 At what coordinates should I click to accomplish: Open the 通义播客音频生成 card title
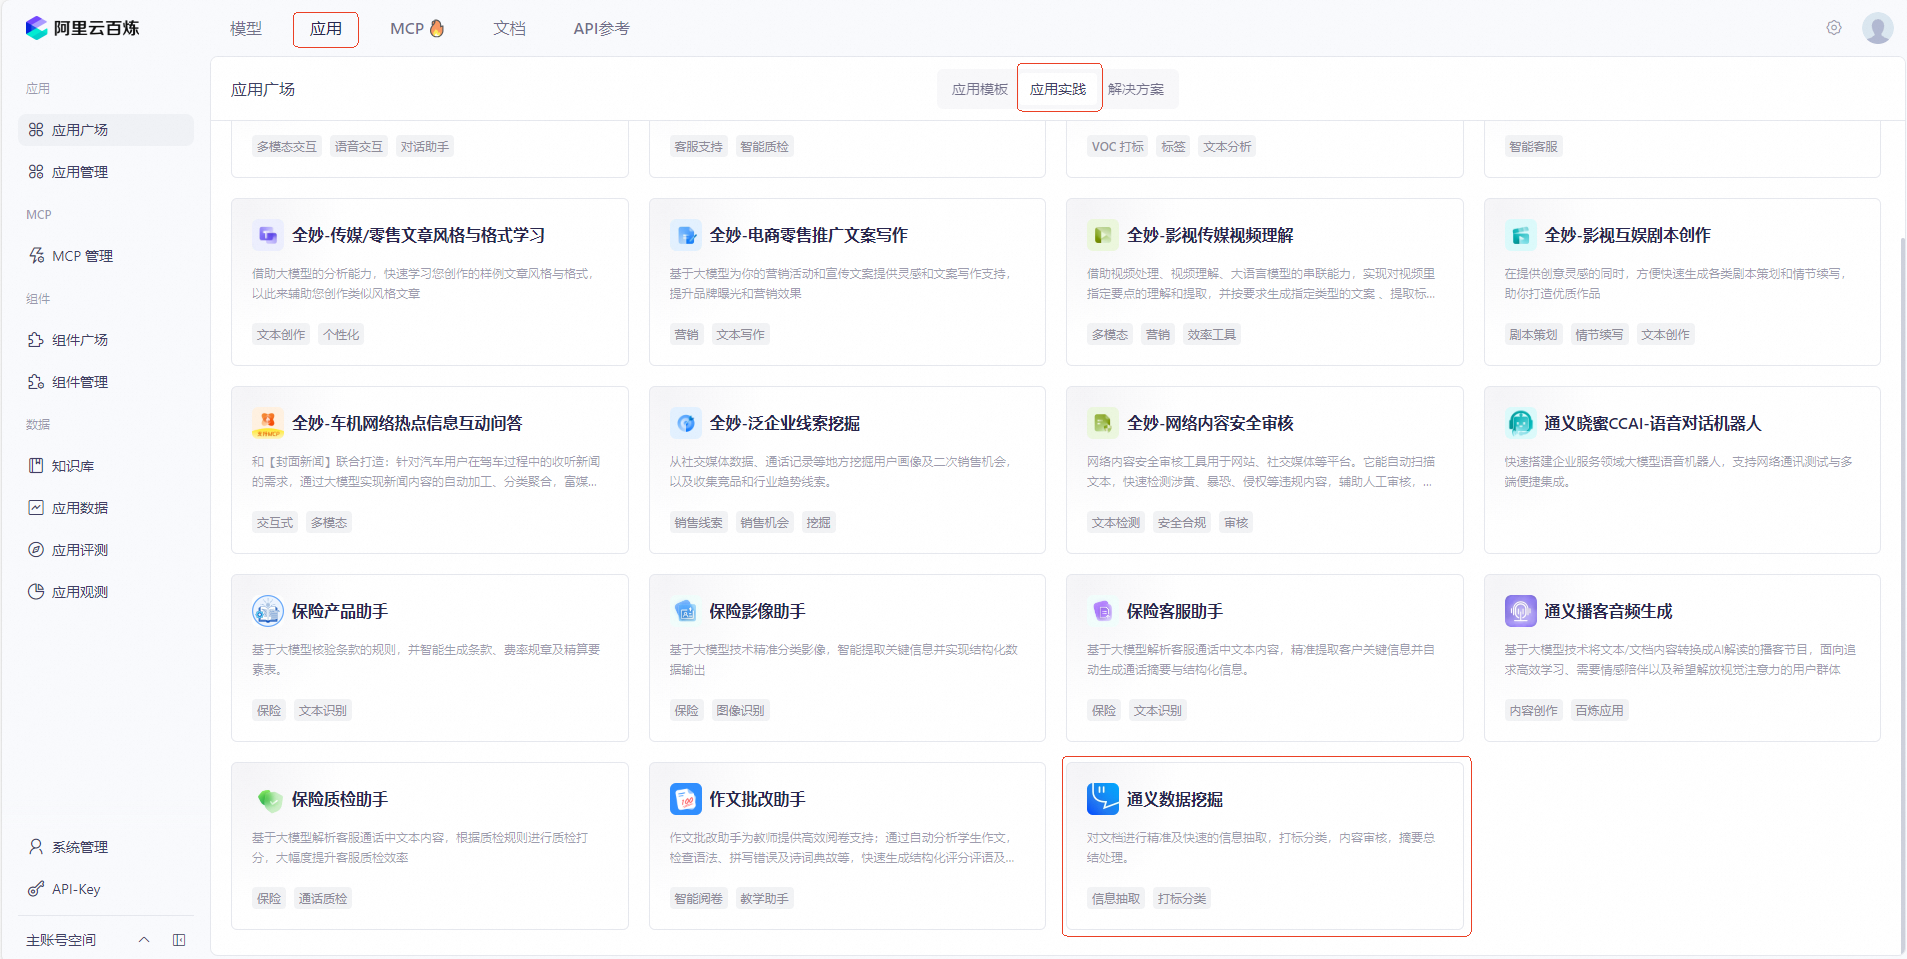(x=1608, y=611)
